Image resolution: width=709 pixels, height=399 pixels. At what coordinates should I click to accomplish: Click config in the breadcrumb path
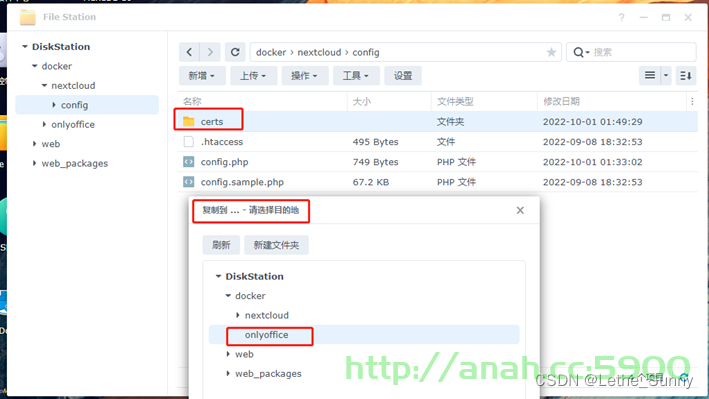click(366, 52)
